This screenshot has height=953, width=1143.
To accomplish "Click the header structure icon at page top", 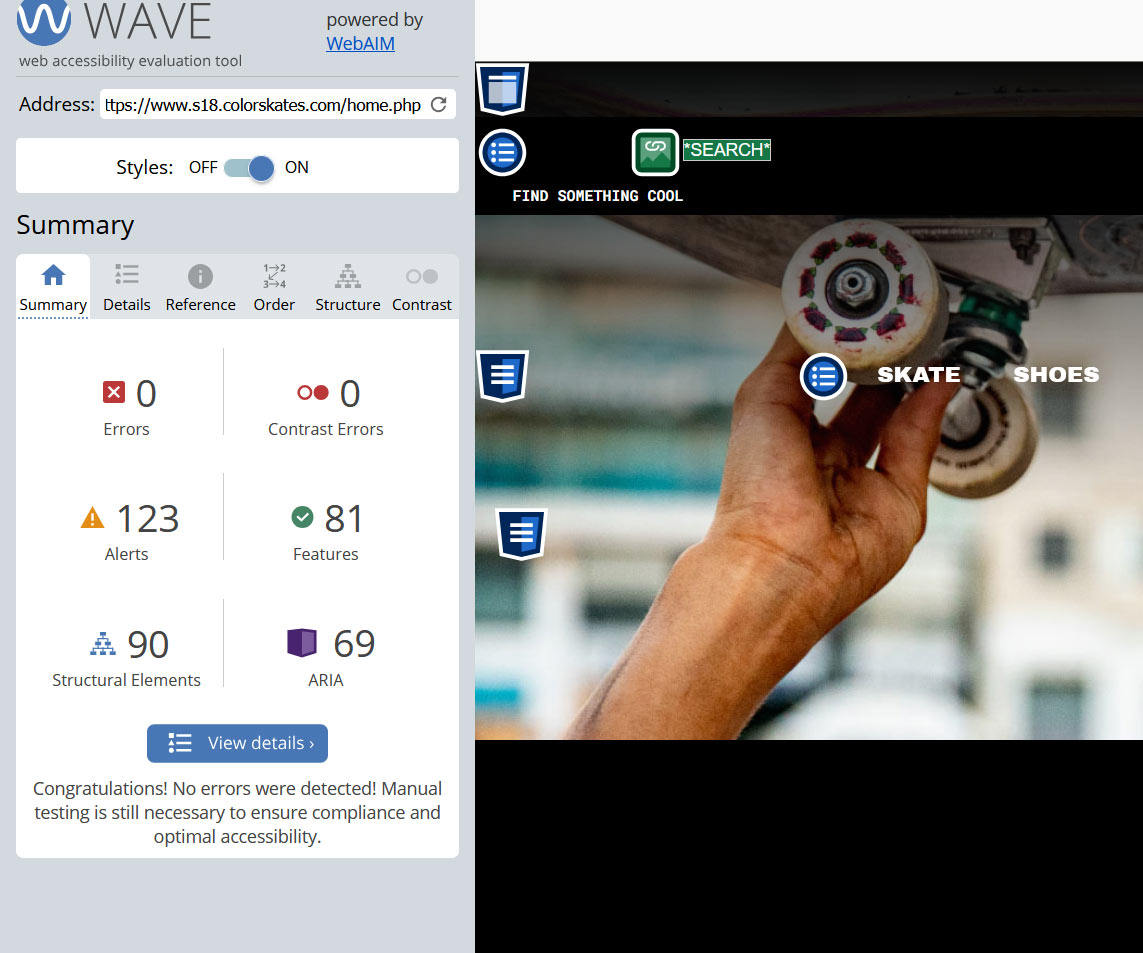I will click(x=502, y=89).
